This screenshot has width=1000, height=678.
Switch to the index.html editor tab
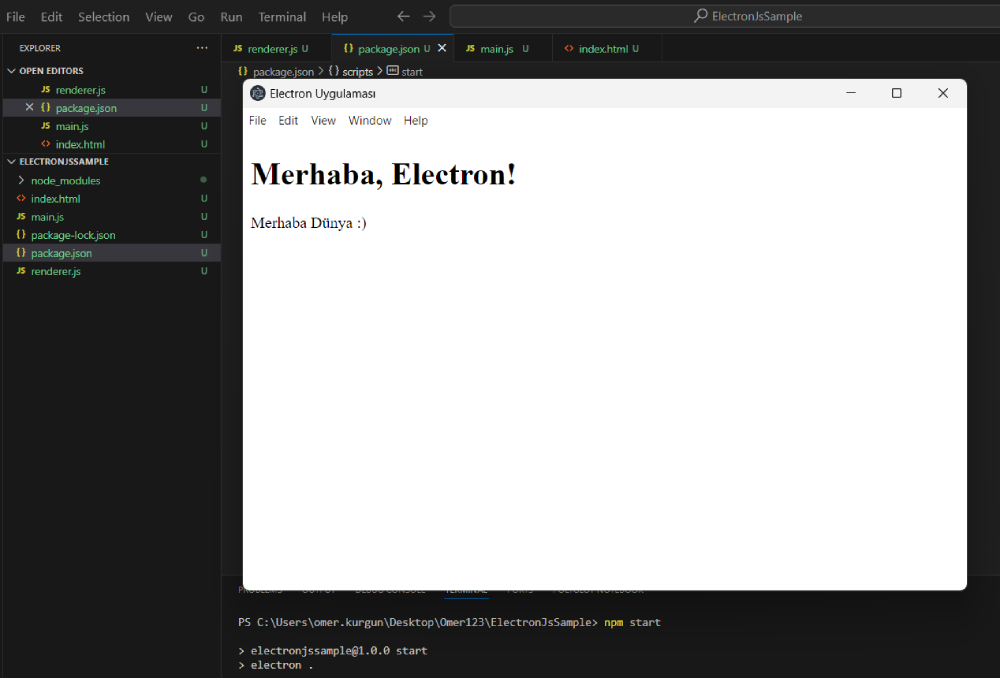(607, 48)
